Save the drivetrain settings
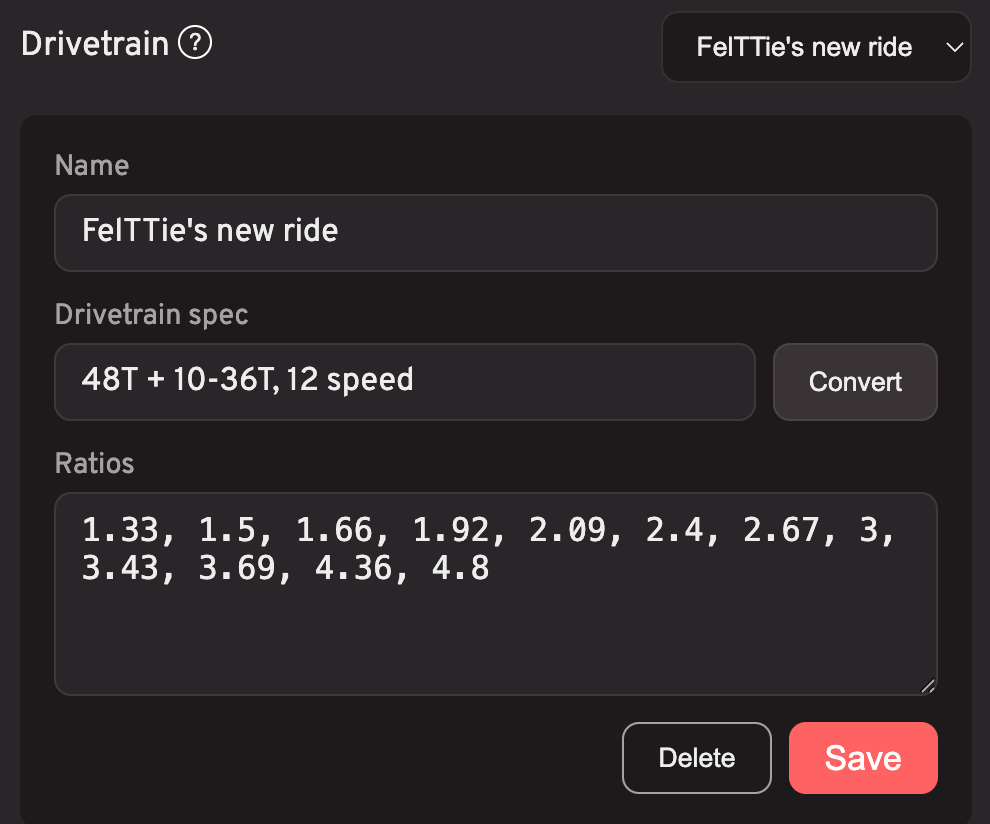The image size is (990, 824). [x=863, y=758]
